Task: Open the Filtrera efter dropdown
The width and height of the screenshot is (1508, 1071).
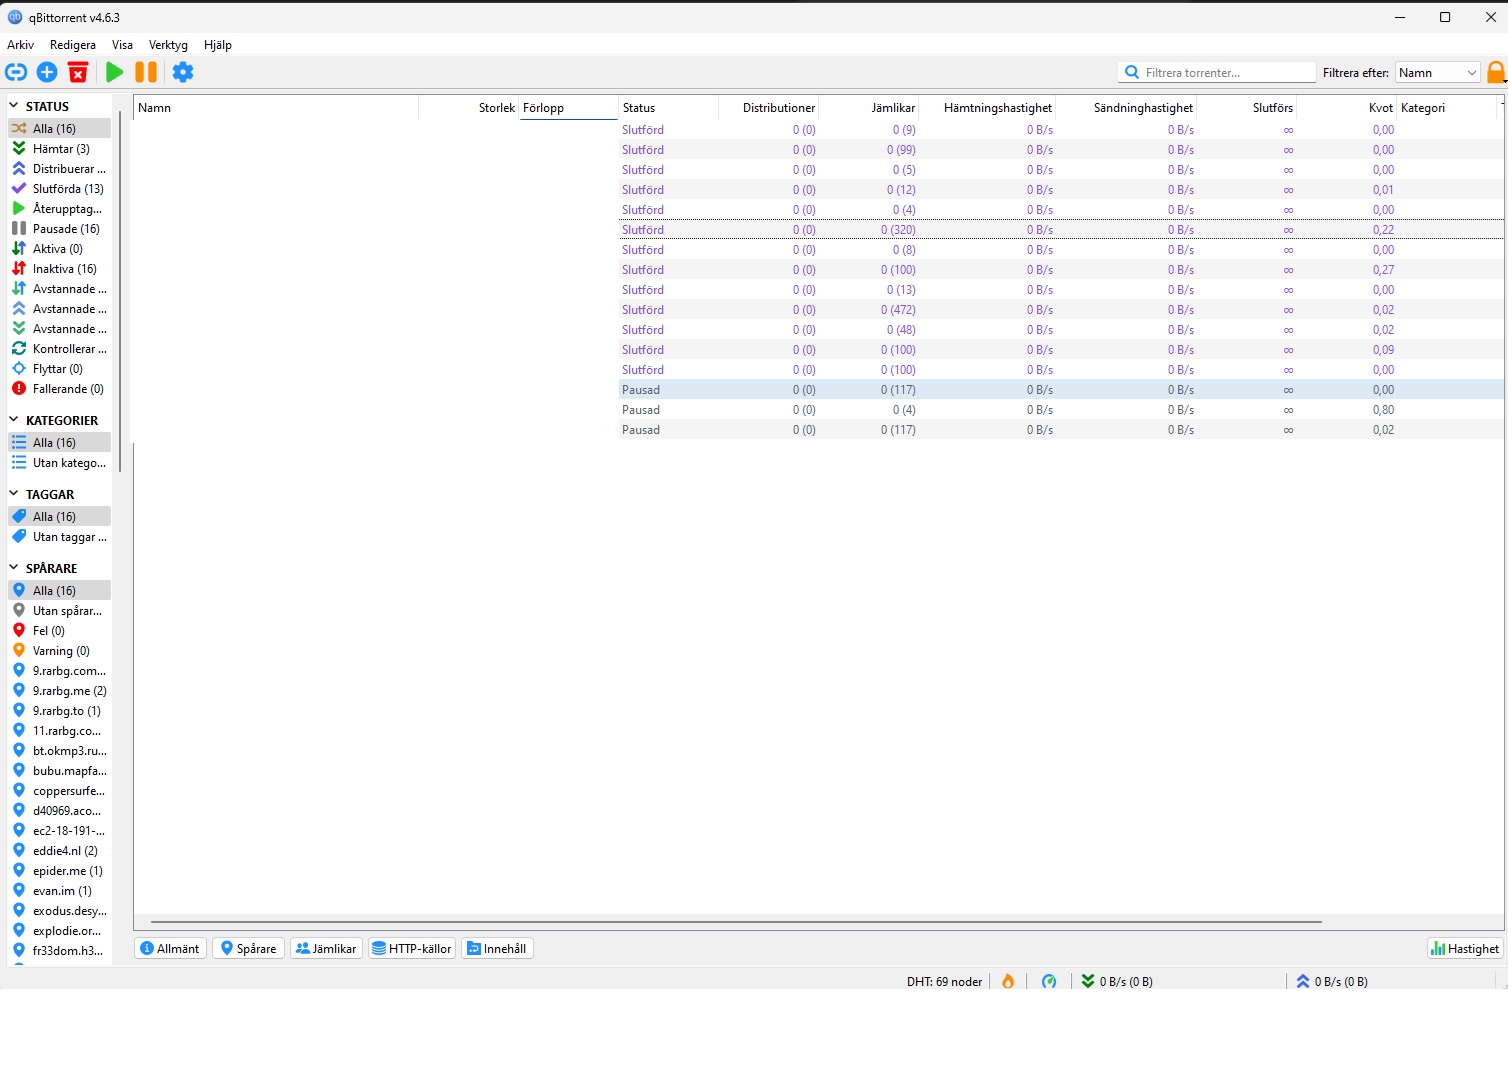Action: [1437, 71]
